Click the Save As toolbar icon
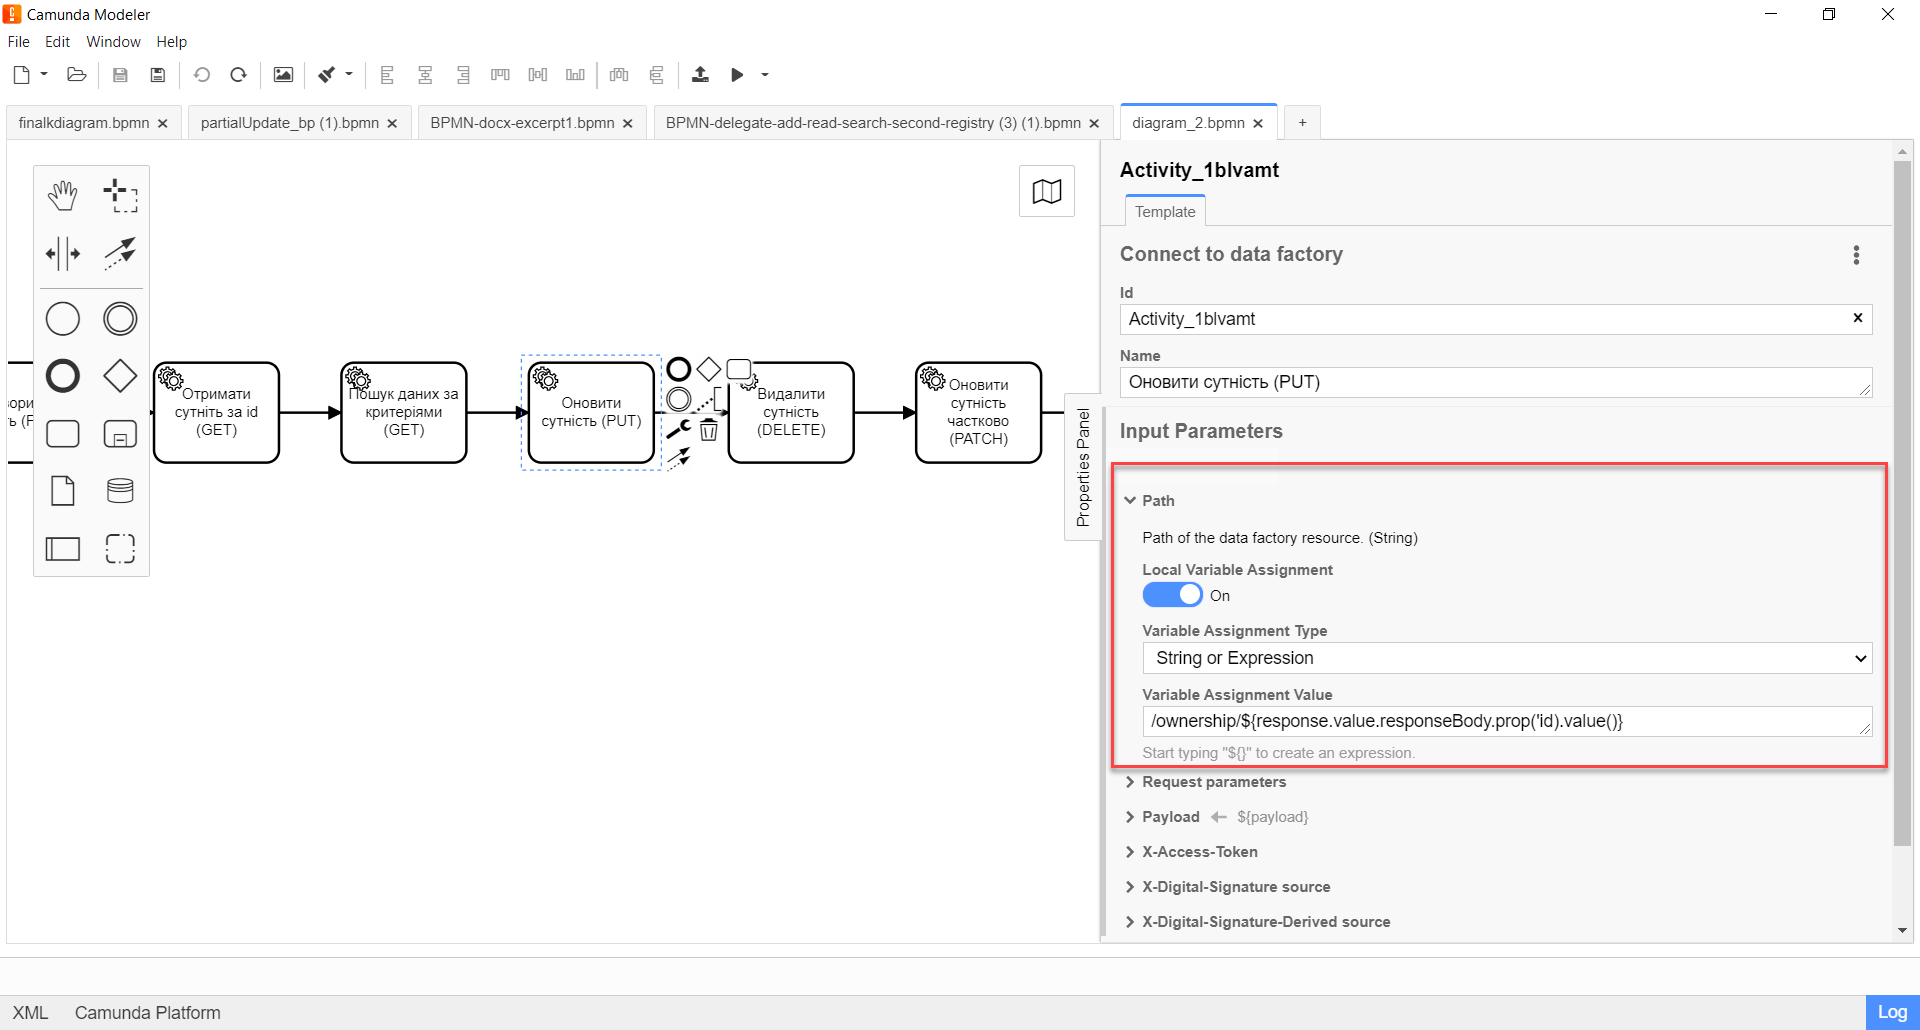Viewport: 1920px width, 1030px height. point(158,75)
